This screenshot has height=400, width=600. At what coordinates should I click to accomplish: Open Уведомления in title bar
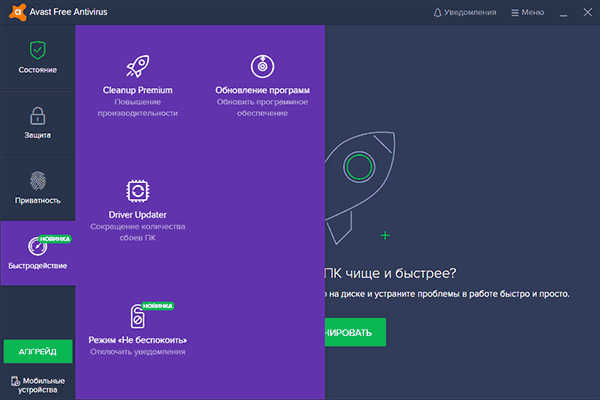coord(470,12)
